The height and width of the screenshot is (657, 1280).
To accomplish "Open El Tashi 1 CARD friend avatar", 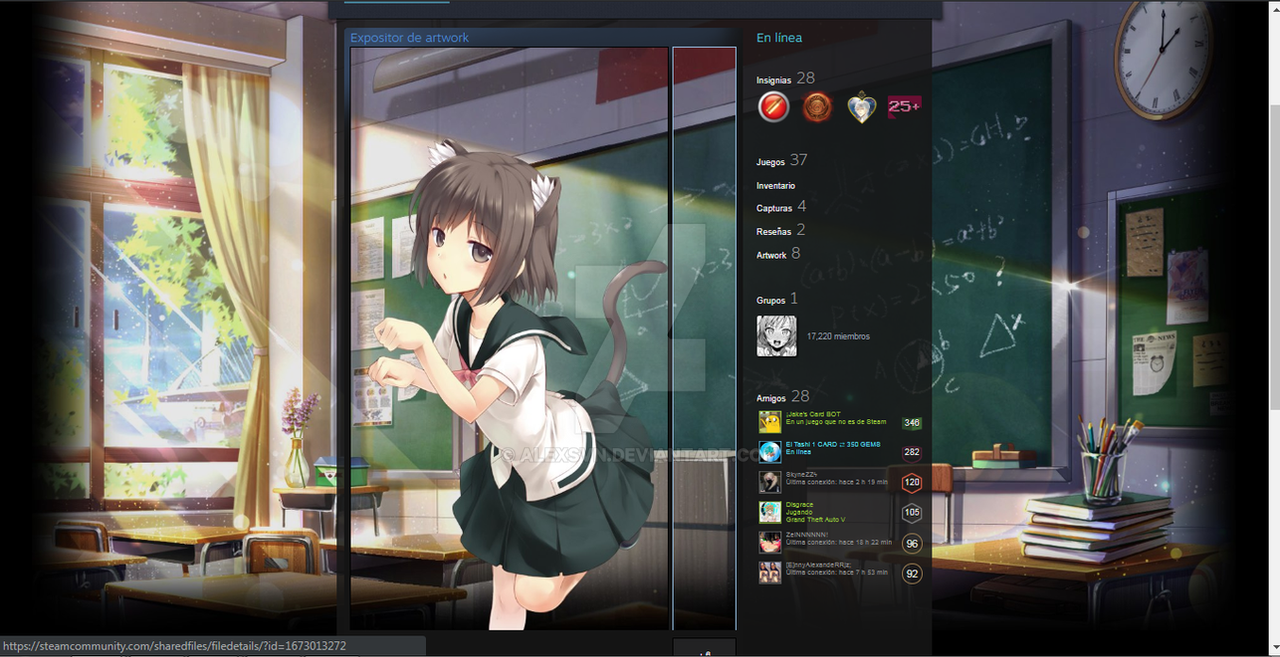I will 769,452.
